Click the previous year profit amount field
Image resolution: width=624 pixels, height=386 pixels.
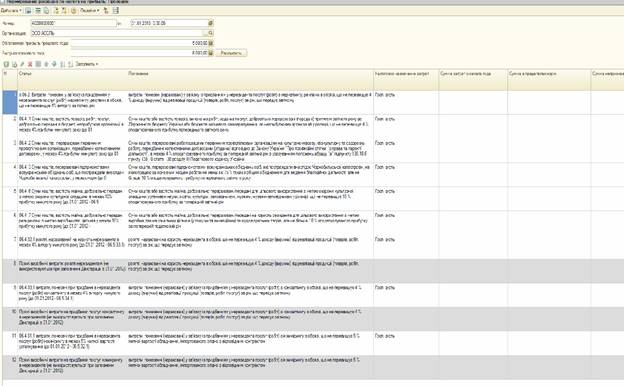click(x=139, y=43)
